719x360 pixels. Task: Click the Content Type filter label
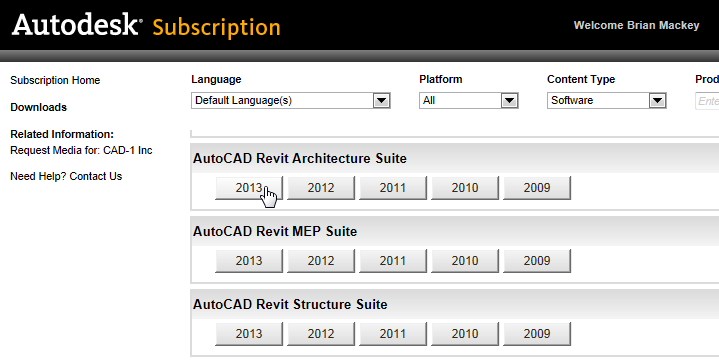(x=581, y=79)
